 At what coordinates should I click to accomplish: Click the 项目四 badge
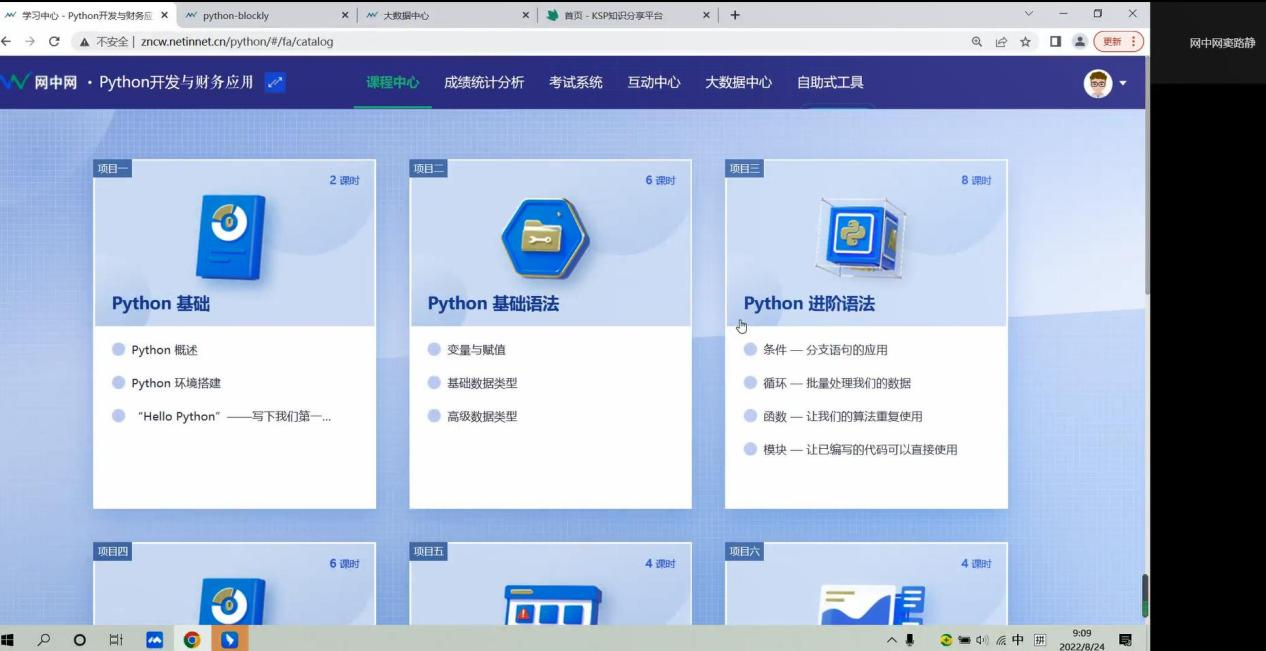tap(112, 551)
